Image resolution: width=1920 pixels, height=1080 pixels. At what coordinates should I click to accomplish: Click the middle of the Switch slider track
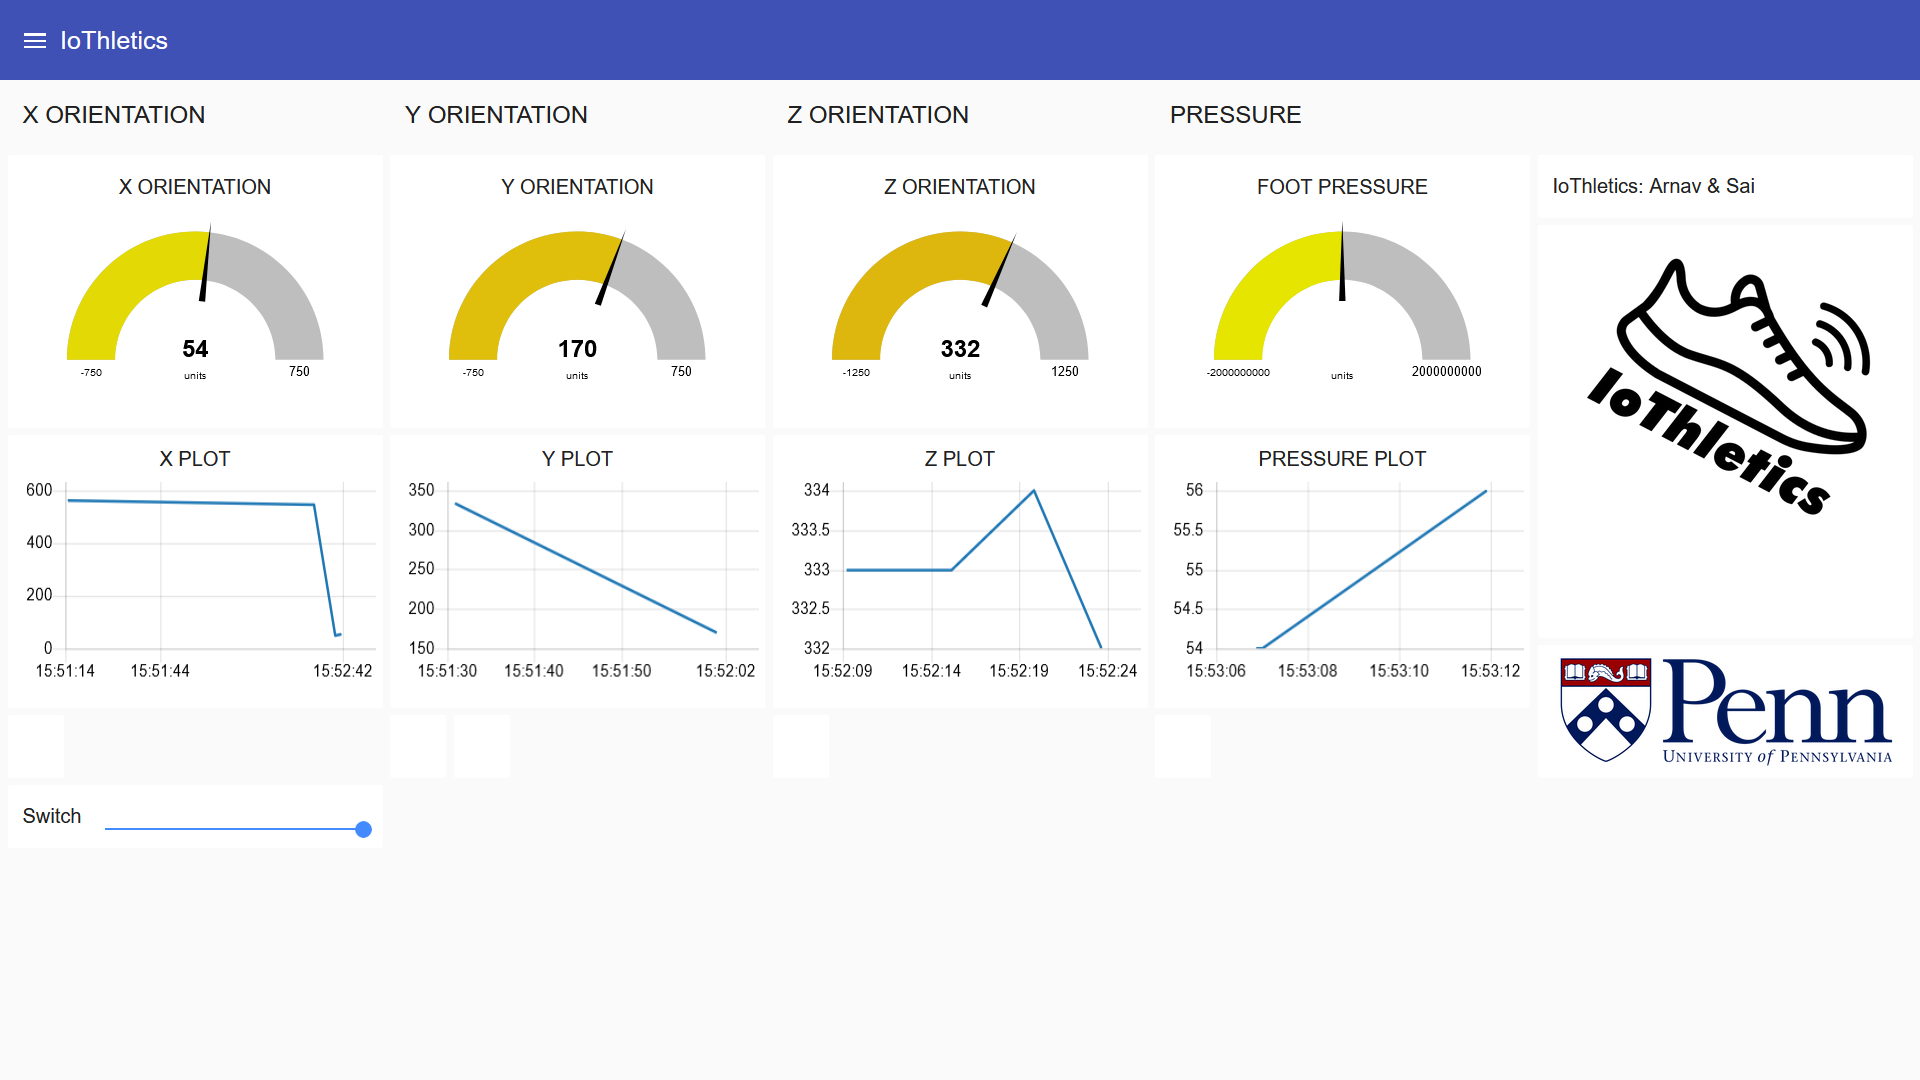pos(235,829)
